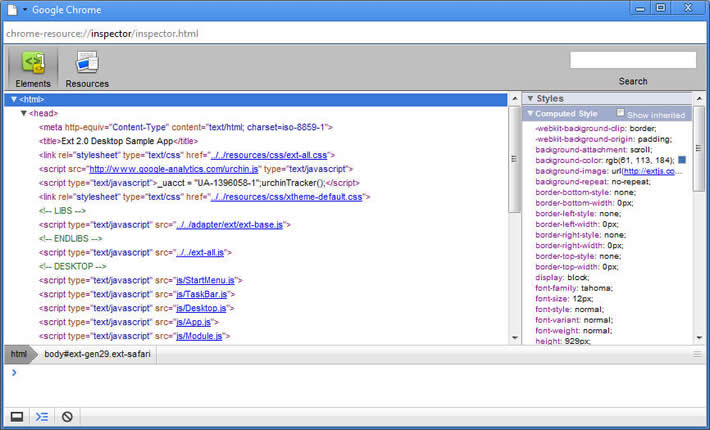Click -webkit-background-clip: border property

point(595,129)
